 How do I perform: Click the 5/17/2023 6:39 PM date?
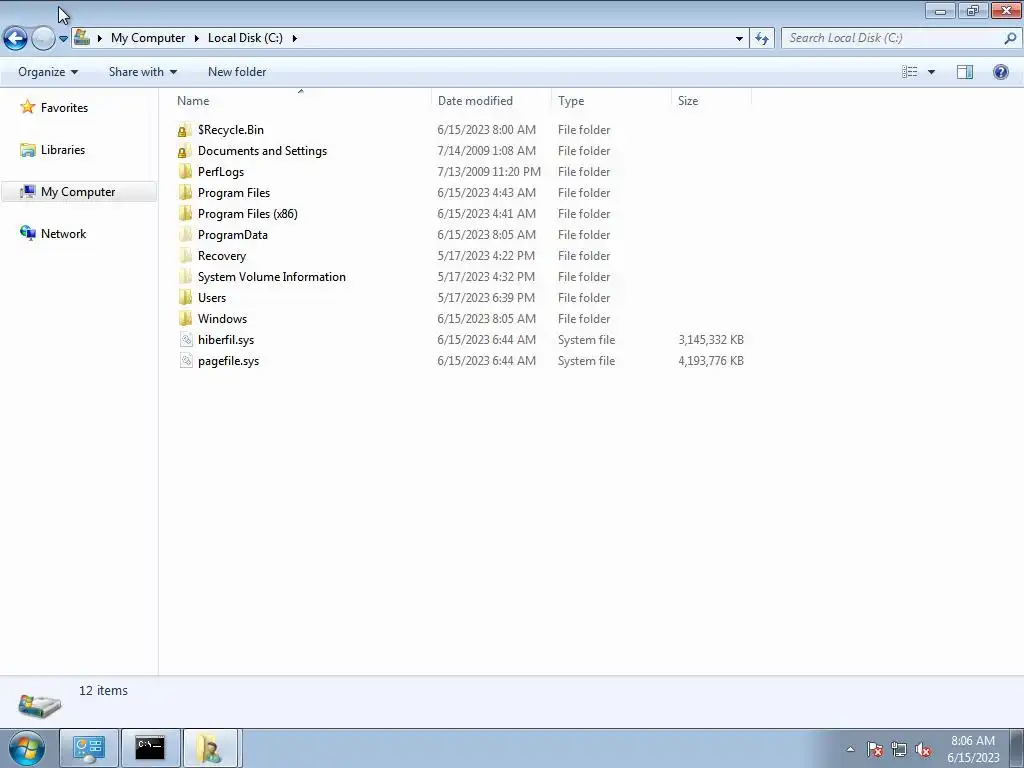(x=486, y=298)
